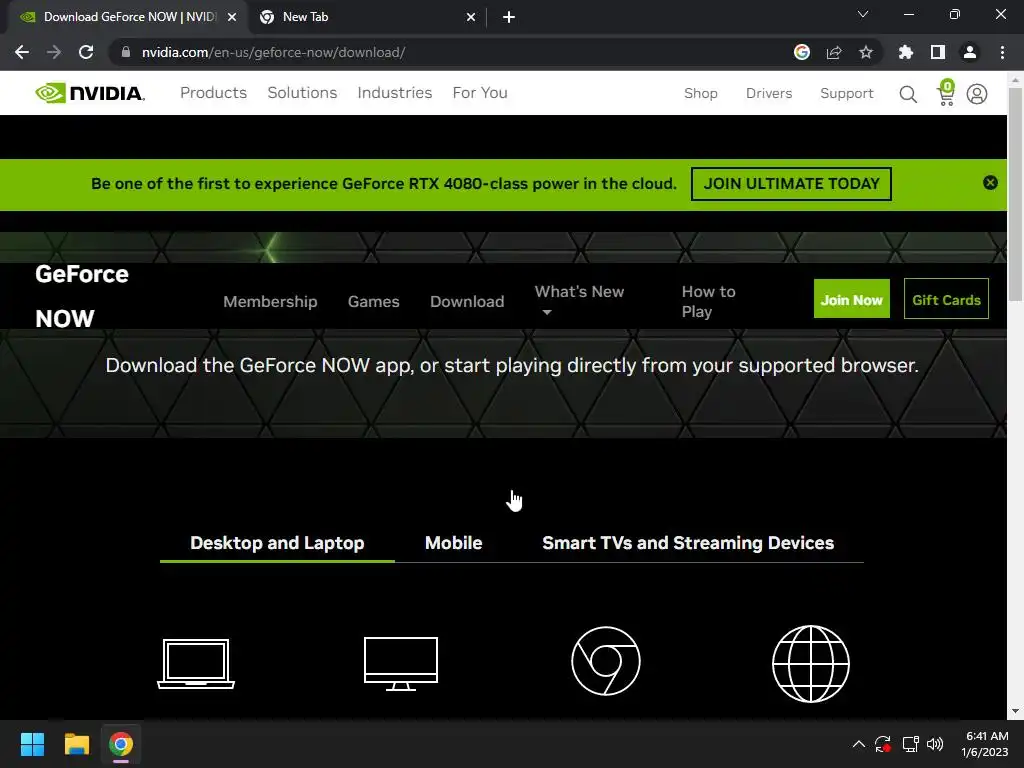Select the Chrome browser platform icon
Screen dimensions: 1024x768
pyautogui.click(x=605, y=661)
